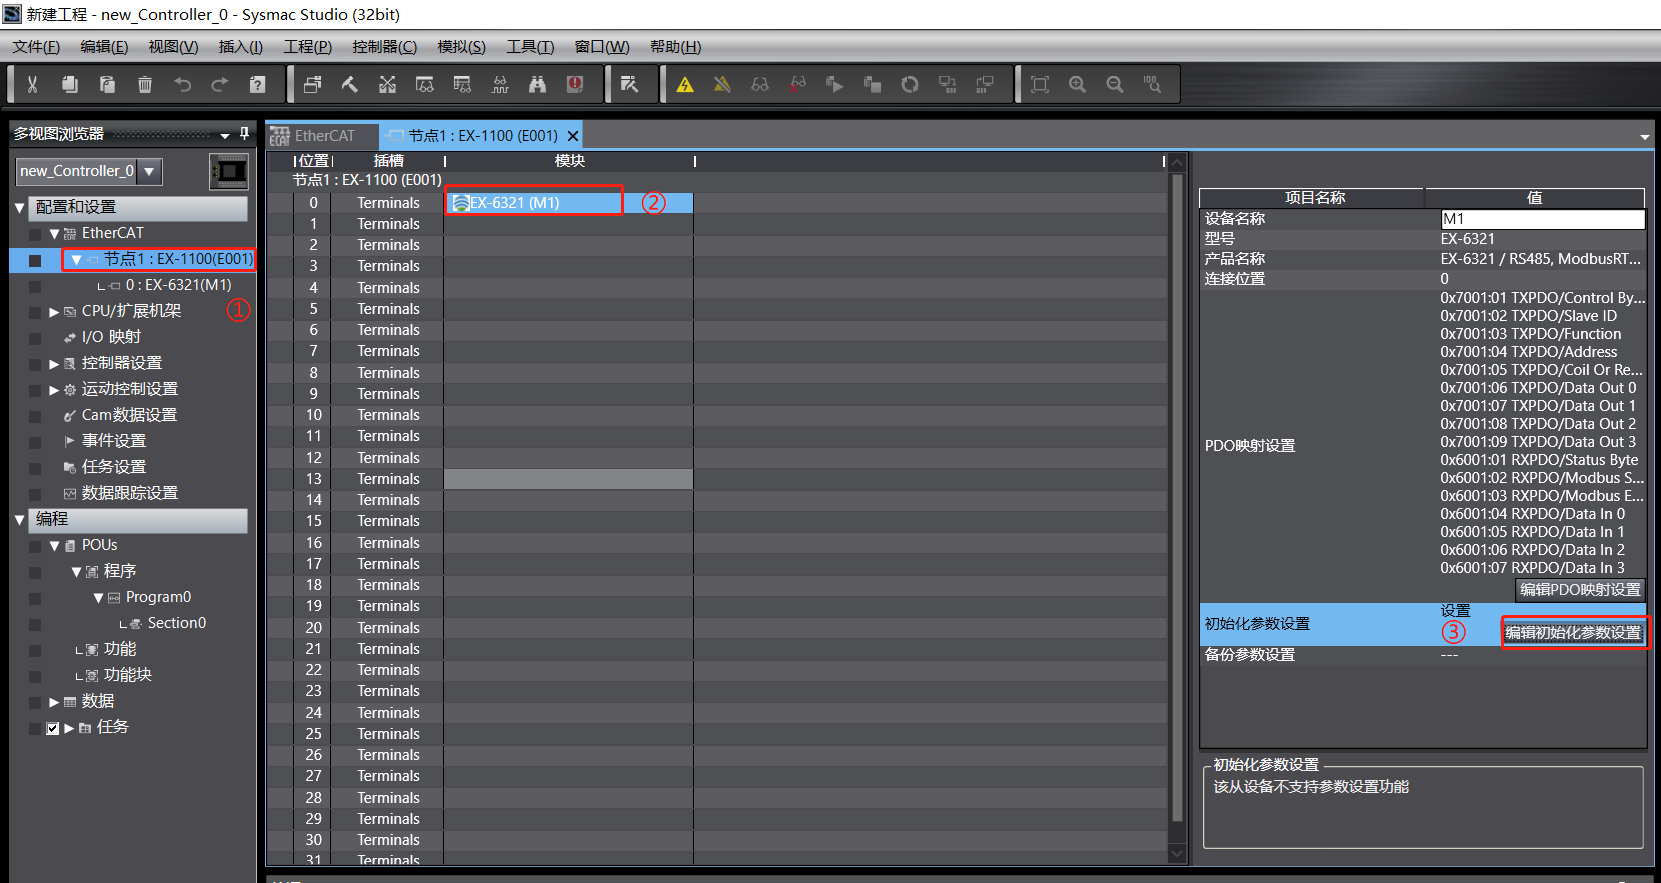Click the Delete trash can toolbar icon
This screenshot has height=883, width=1661.
pyautogui.click(x=145, y=85)
